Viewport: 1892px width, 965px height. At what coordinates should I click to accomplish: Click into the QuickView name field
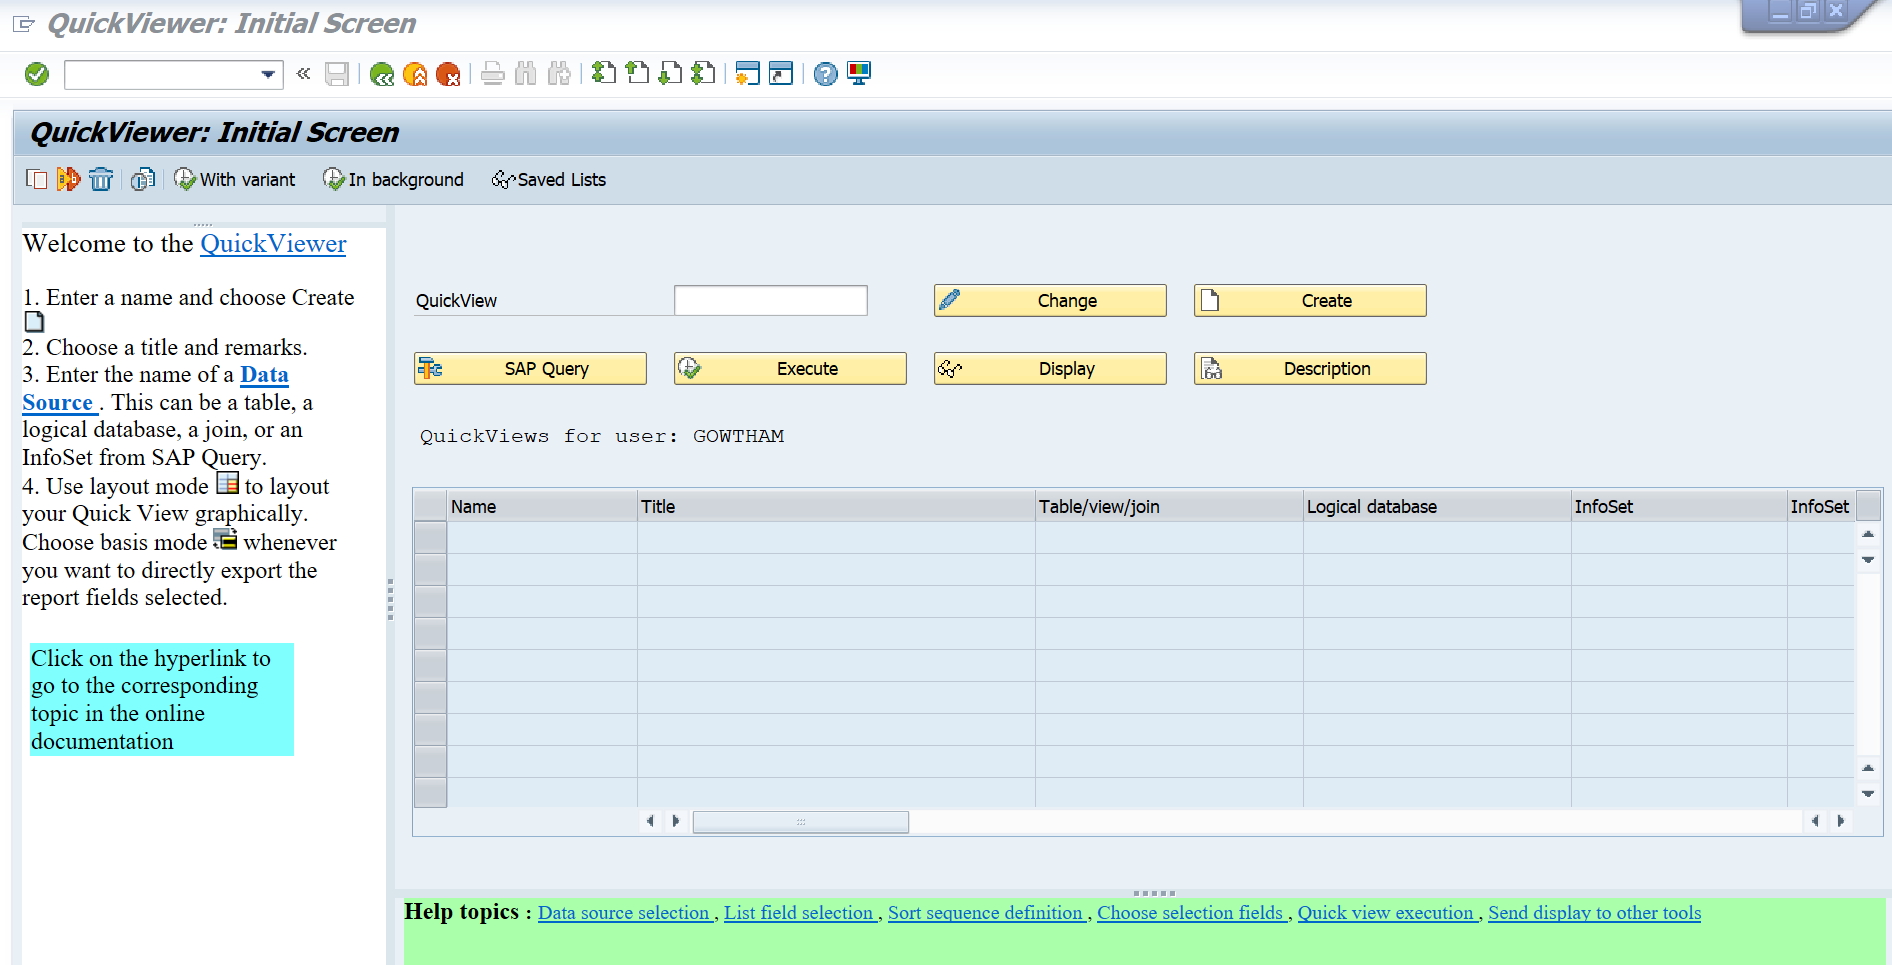770,301
